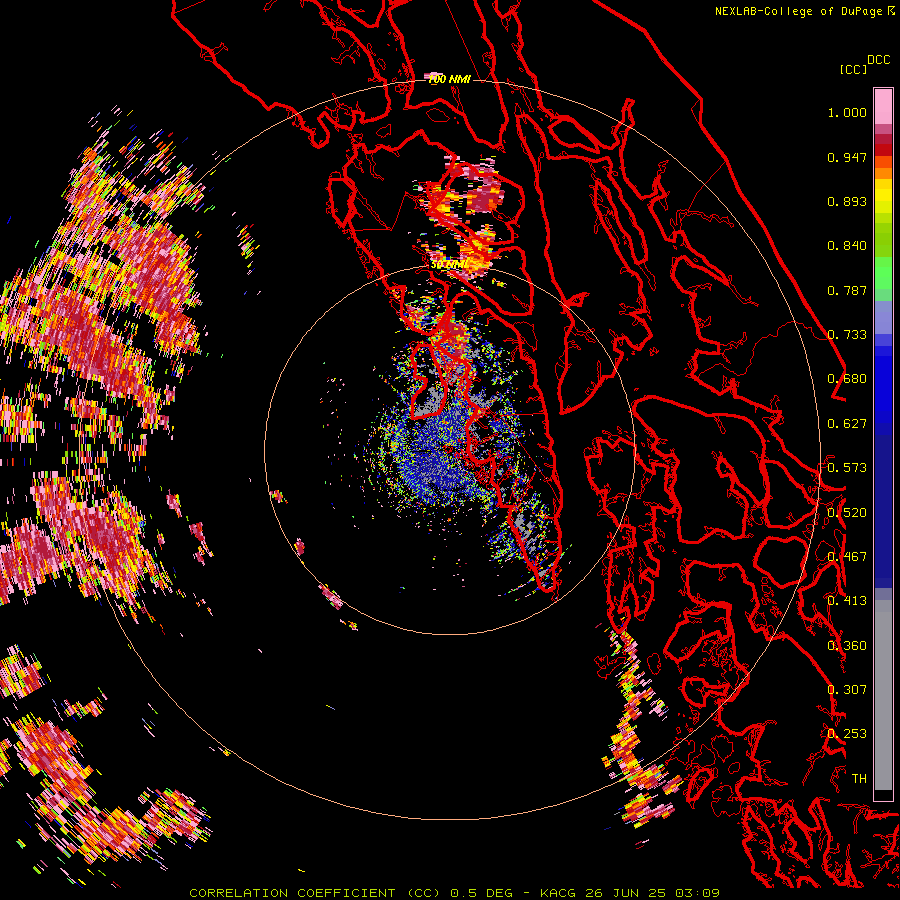Select the 0.413 legend value
This screenshot has height=900, width=900.
click(847, 601)
